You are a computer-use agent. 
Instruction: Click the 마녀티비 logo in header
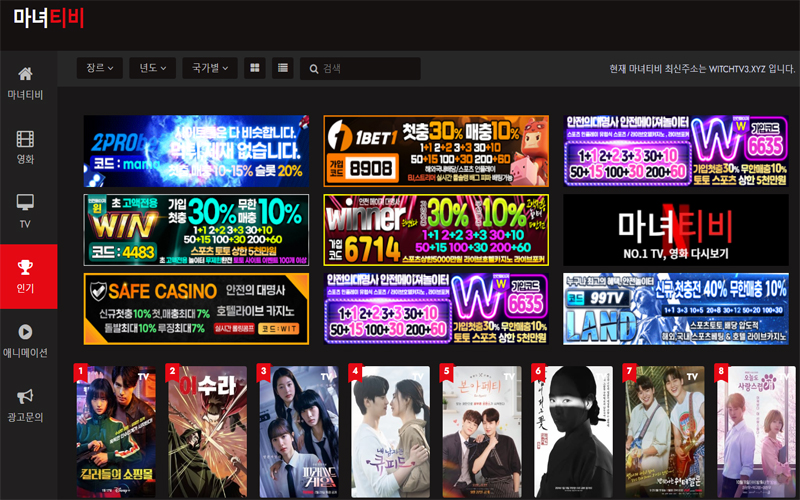tap(48, 18)
